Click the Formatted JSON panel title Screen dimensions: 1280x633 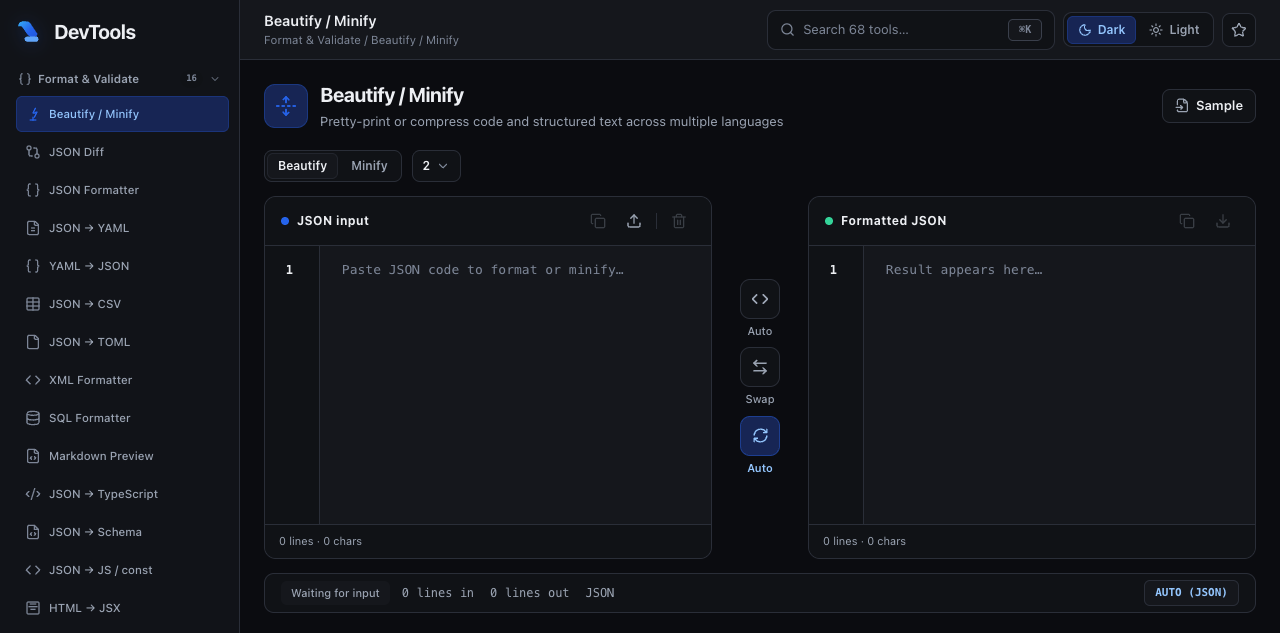[x=893, y=221]
